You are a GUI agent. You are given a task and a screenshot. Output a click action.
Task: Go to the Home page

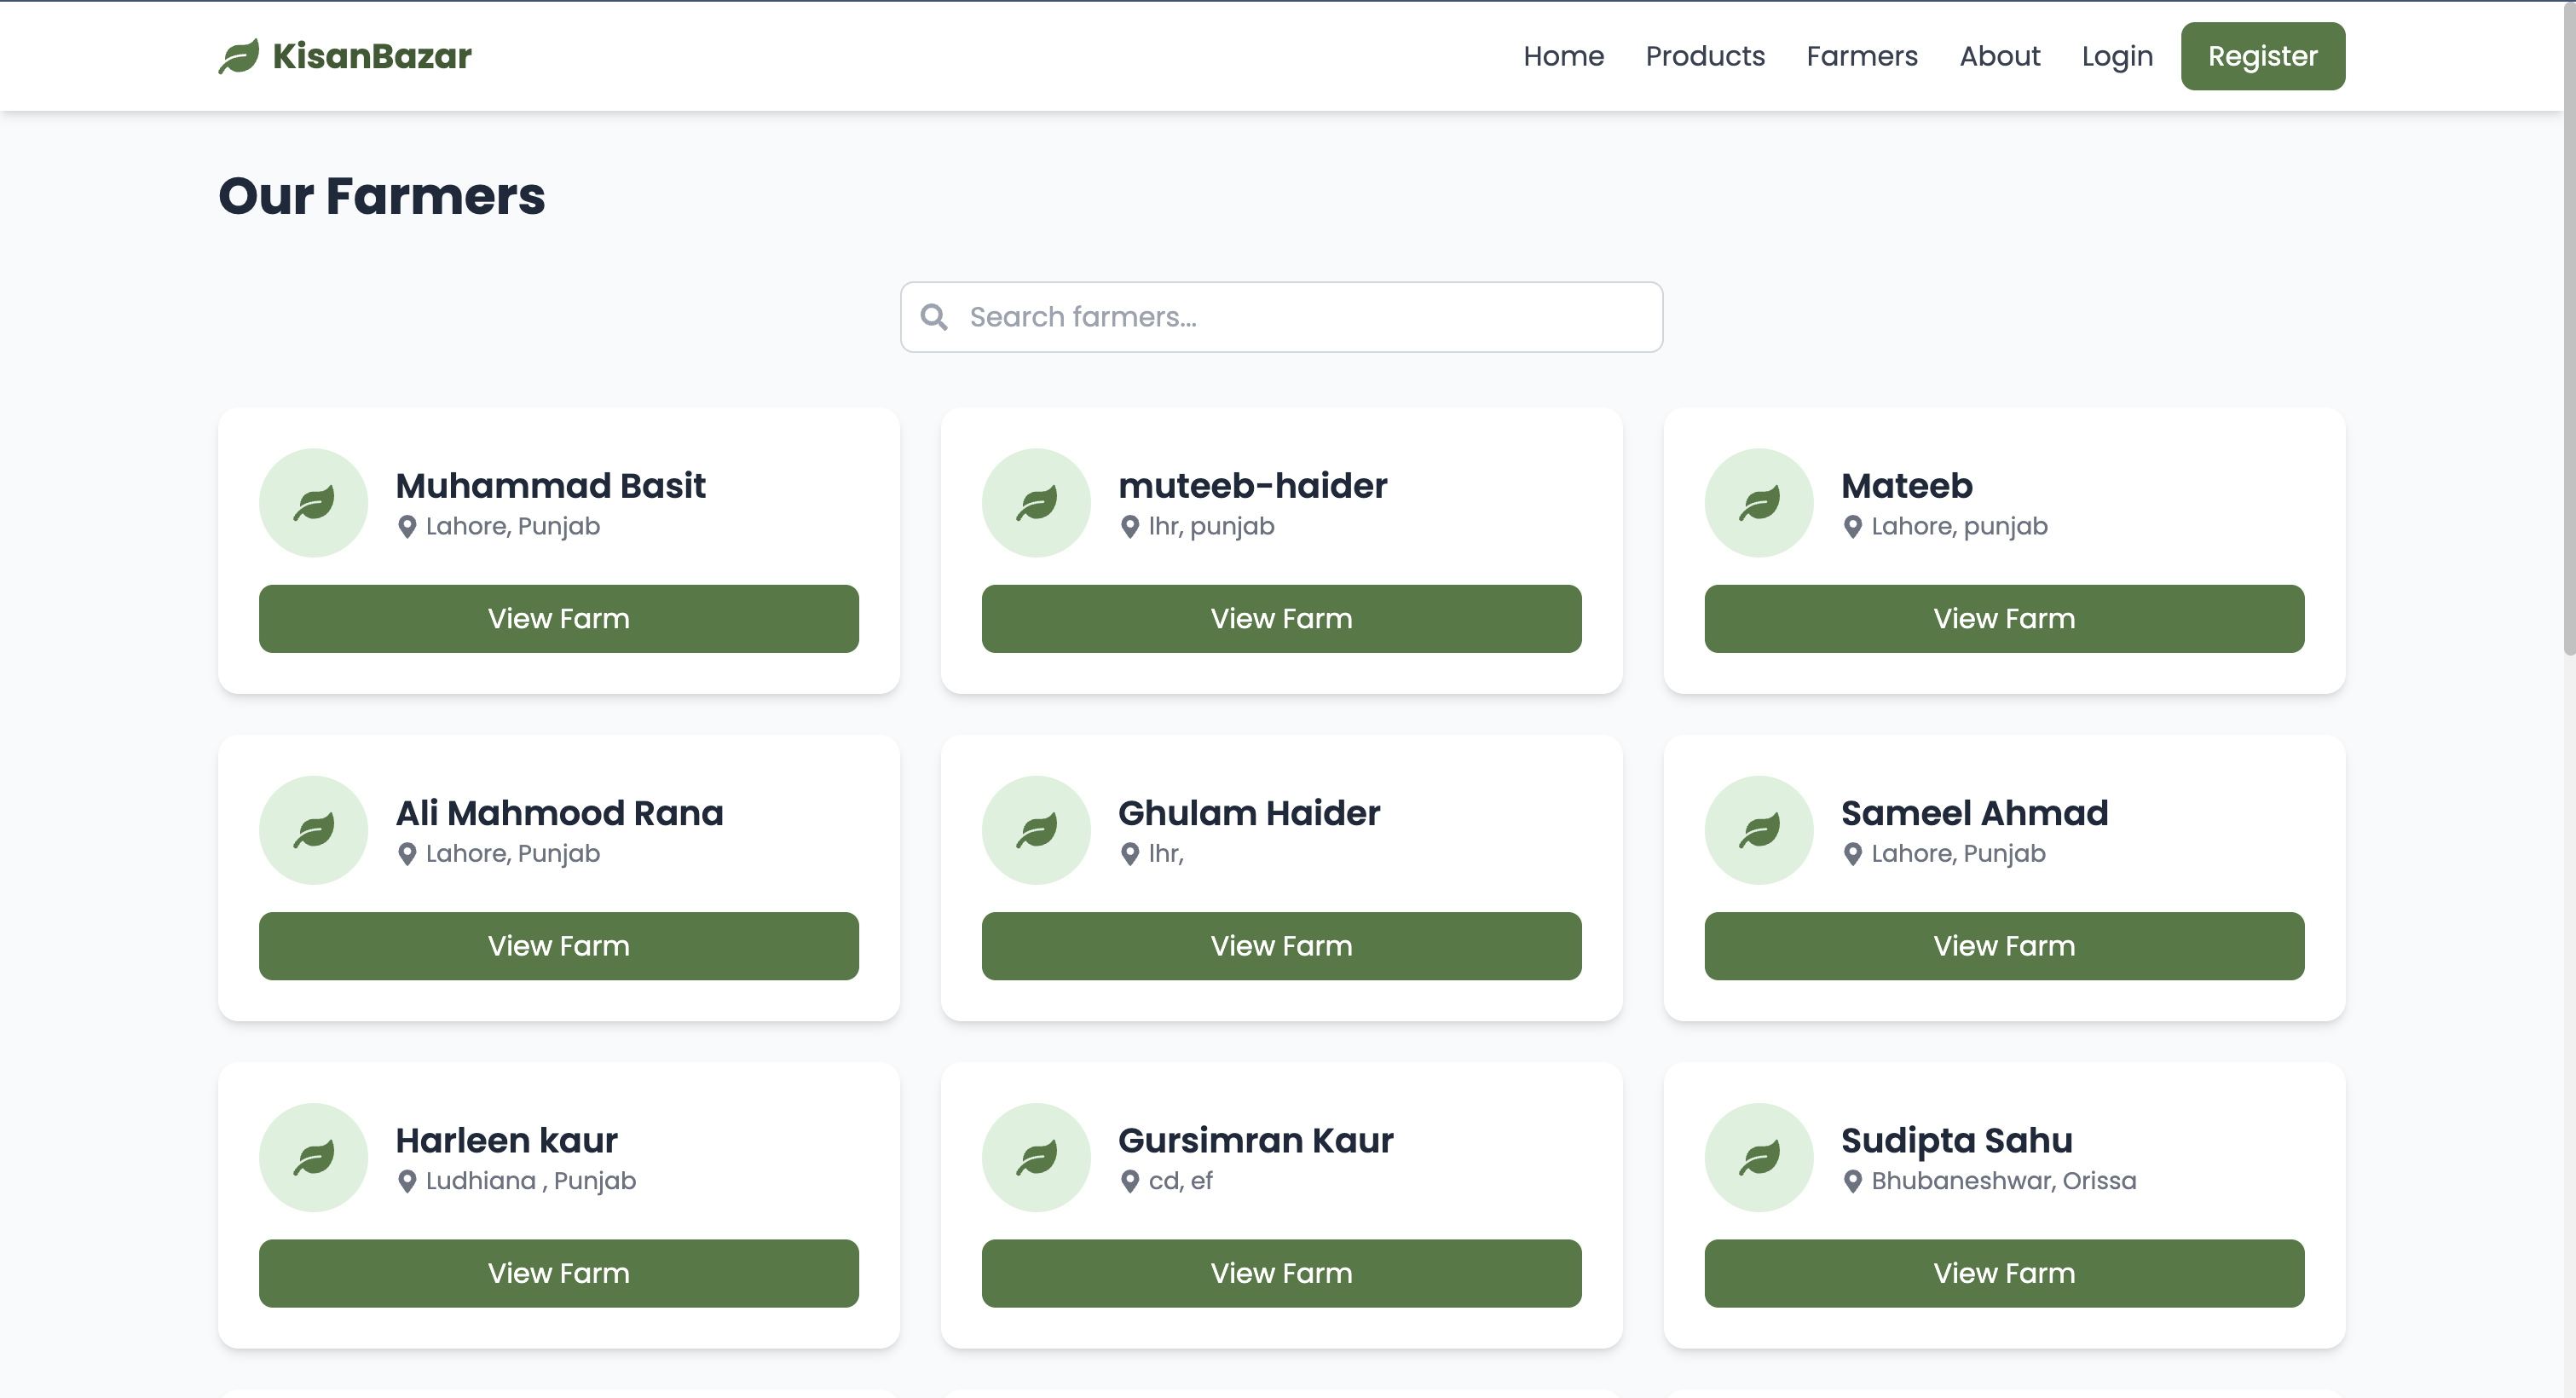(1563, 56)
